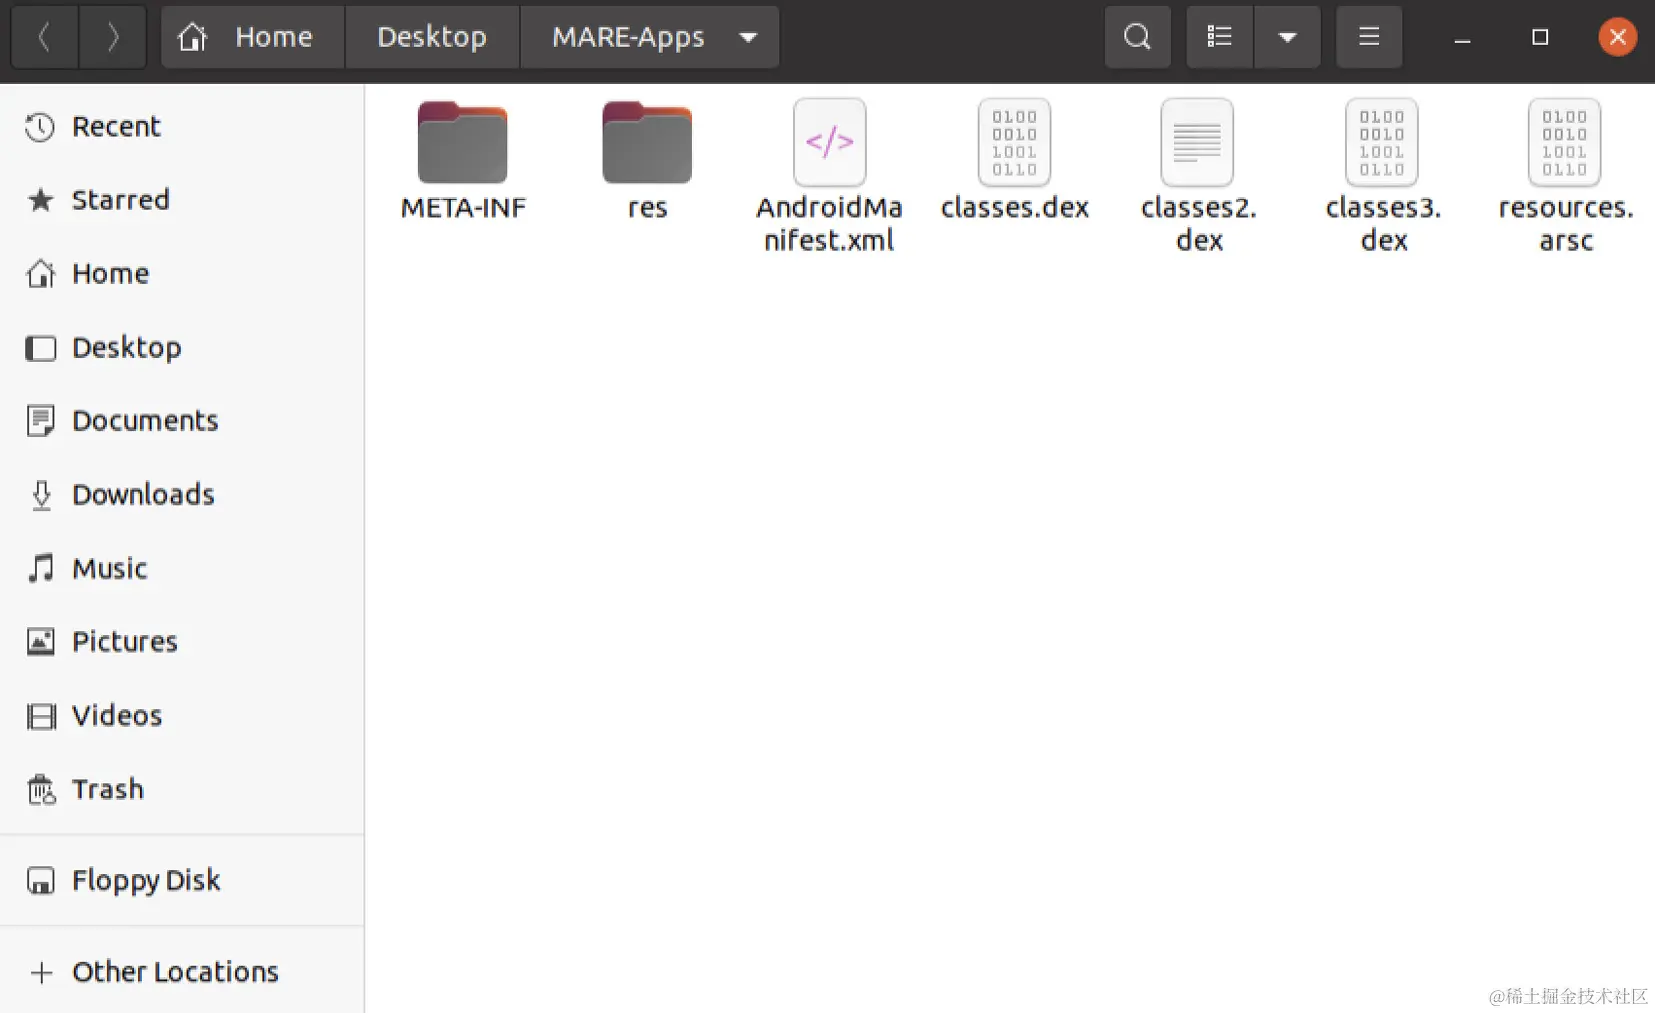Click the classes.dex file name
1655x1013 pixels.
pos(1015,208)
